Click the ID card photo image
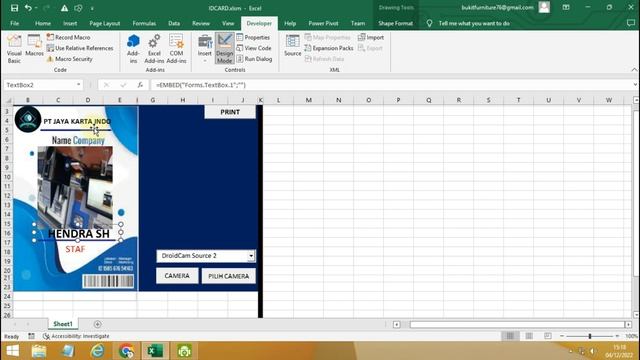Viewport: 640px width, 360px height. point(75,187)
